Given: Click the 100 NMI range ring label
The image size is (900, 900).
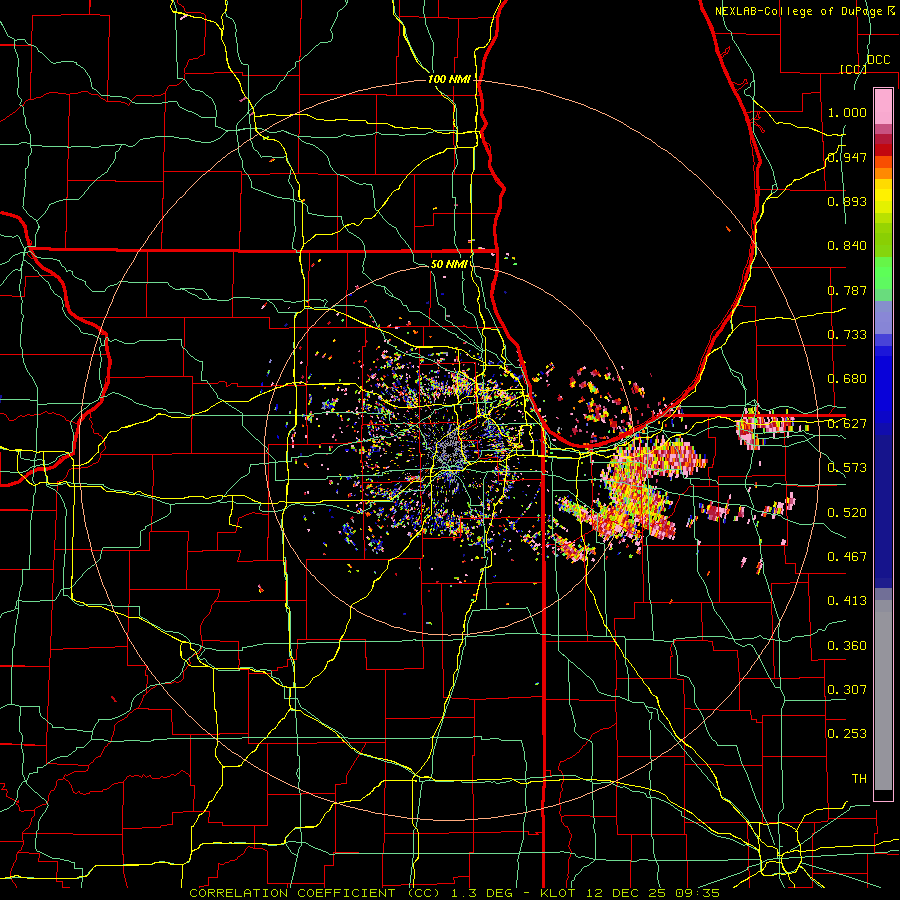Looking at the screenshot, I should click(449, 79).
